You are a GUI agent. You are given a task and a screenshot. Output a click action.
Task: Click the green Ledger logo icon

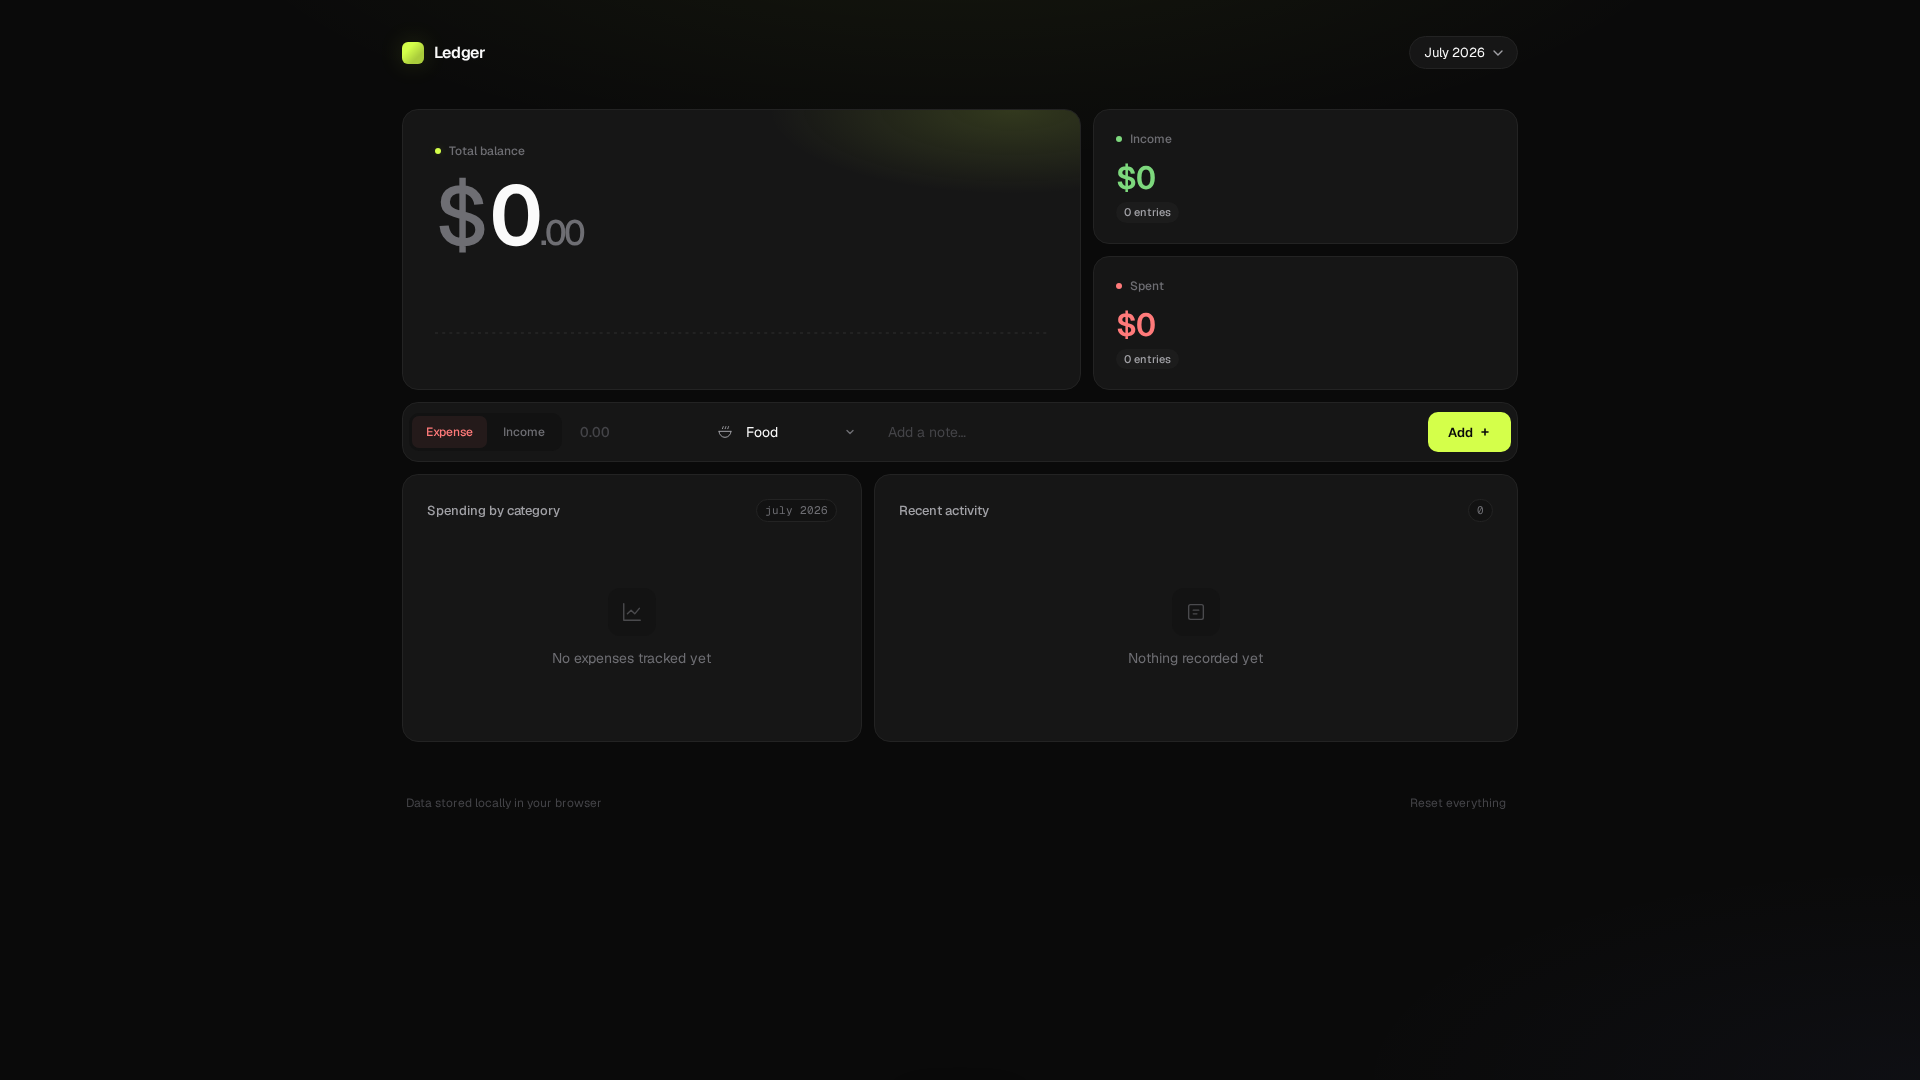pyautogui.click(x=413, y=53)
